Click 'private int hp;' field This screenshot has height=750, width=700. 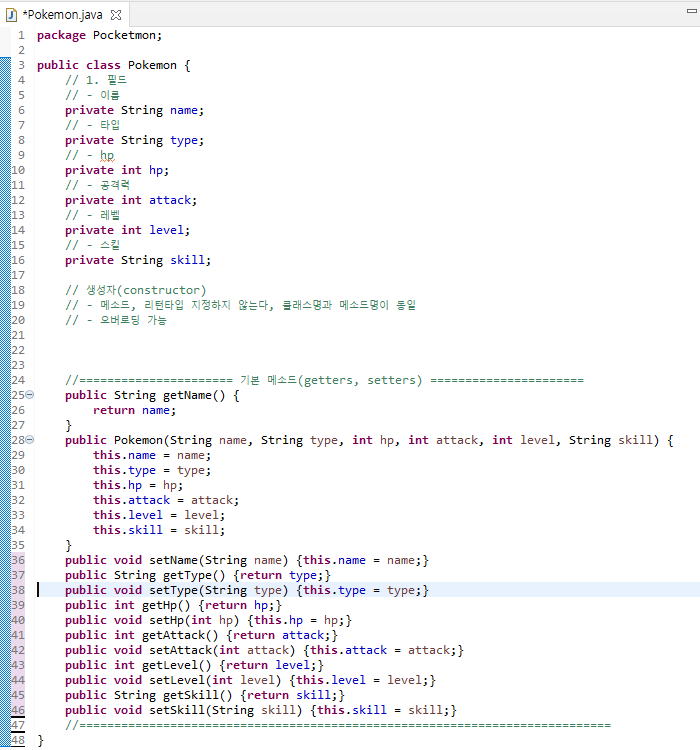(117, 170)
